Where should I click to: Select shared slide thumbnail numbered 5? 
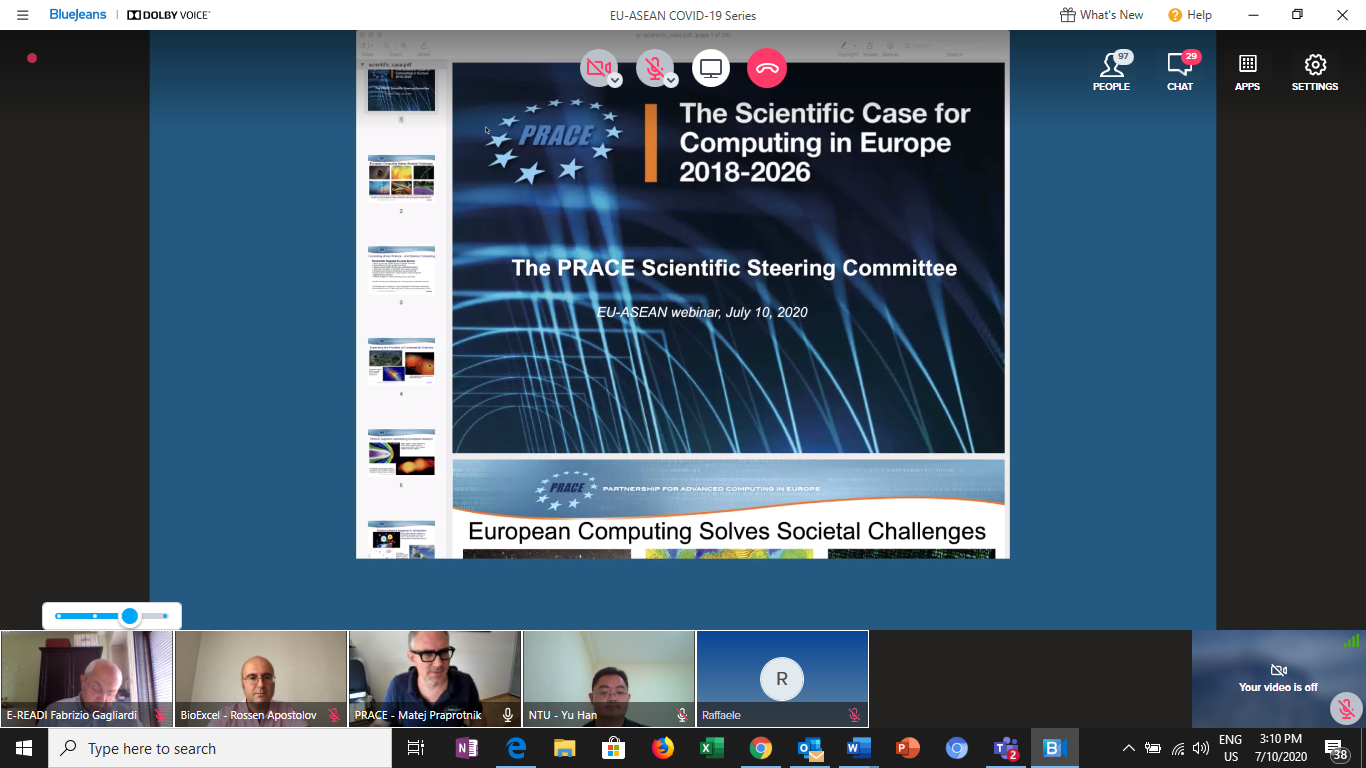pyautogui.click(x=401, y=453)
